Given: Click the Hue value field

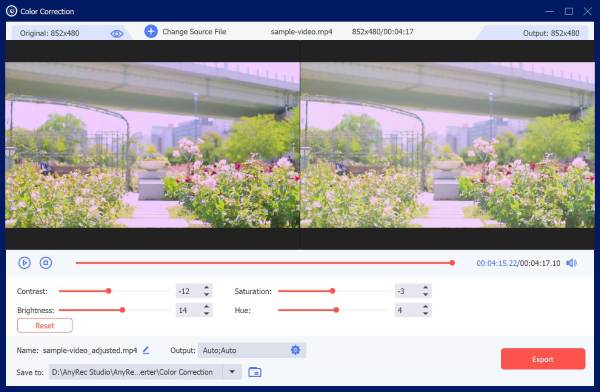Looking at the screenshot, I should click(x=408, y=310).
